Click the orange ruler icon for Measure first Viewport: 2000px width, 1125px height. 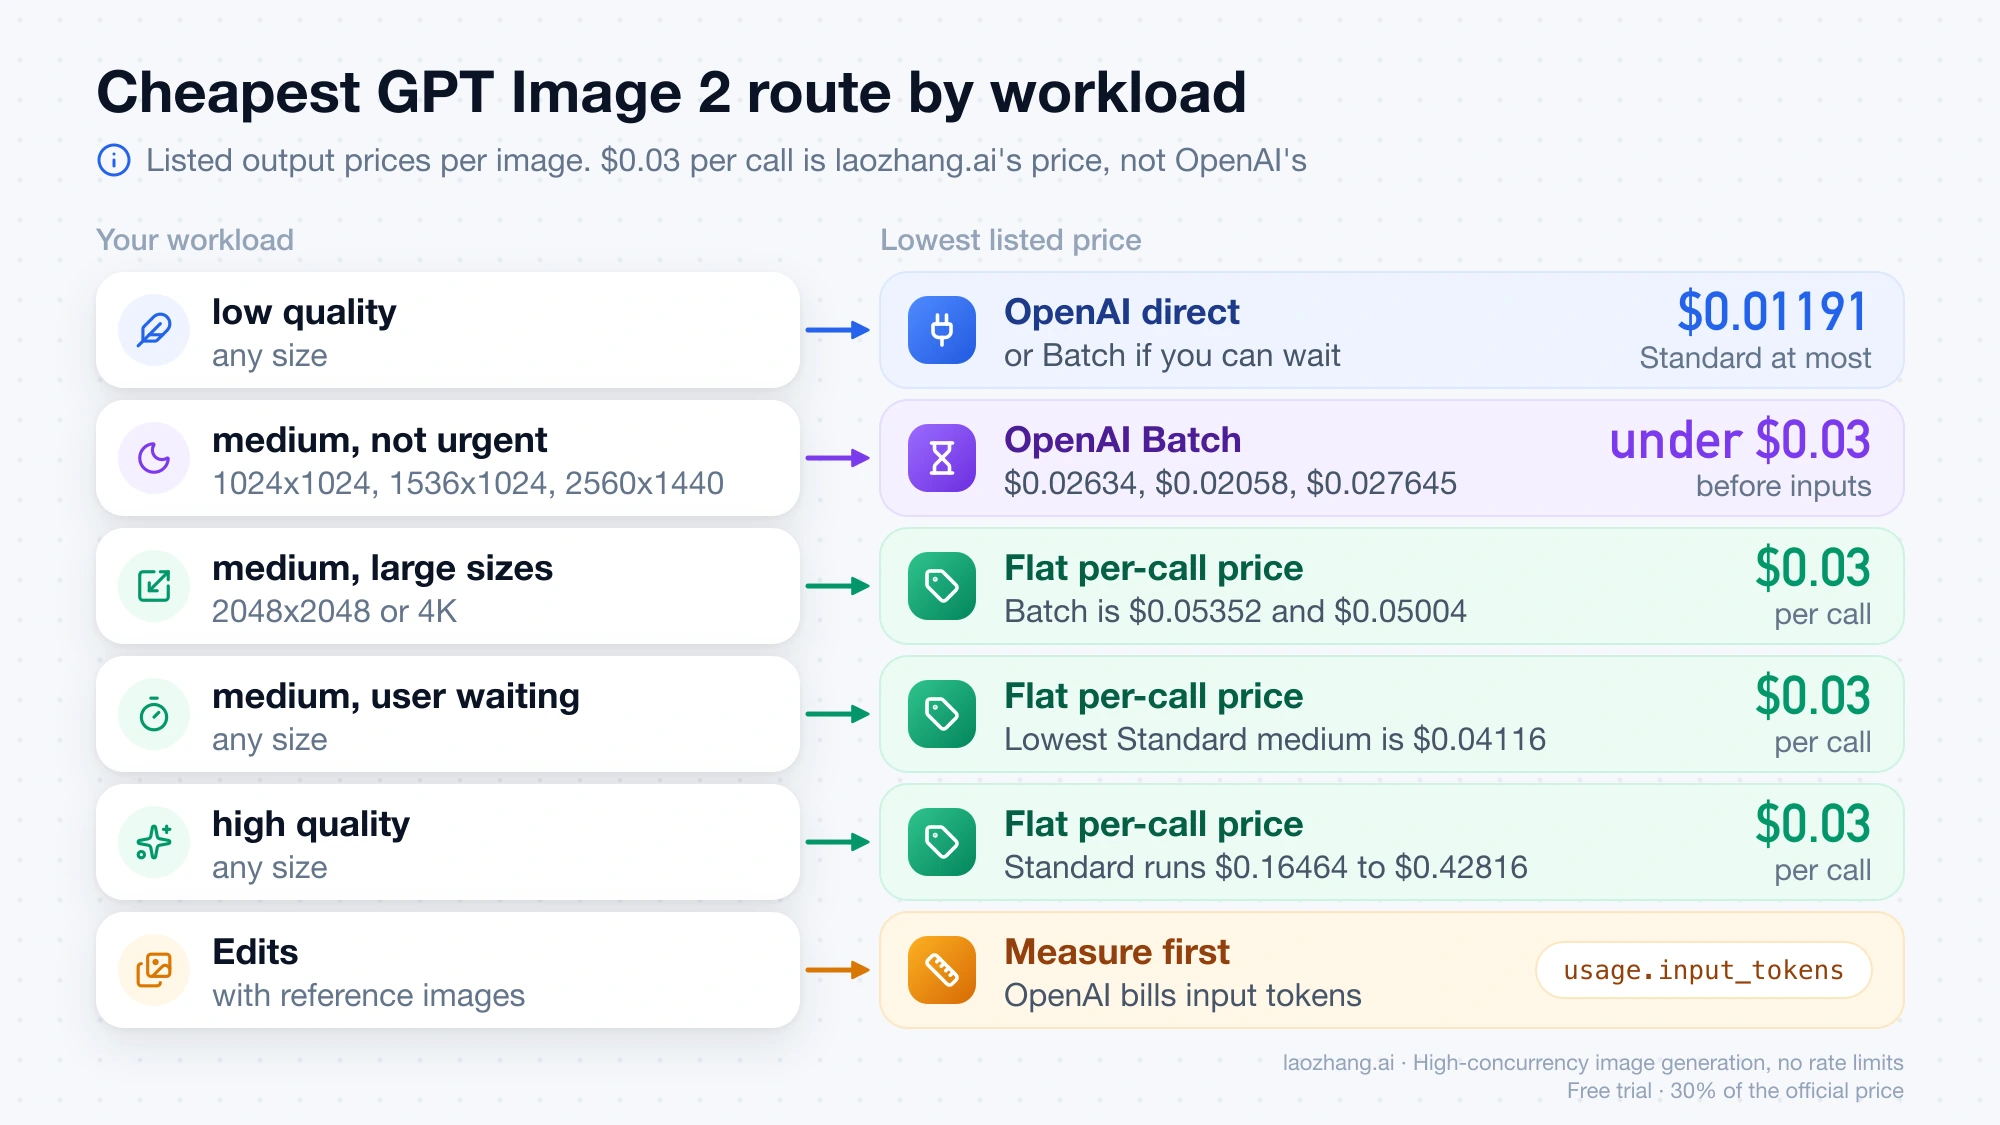tap(942, 970)
